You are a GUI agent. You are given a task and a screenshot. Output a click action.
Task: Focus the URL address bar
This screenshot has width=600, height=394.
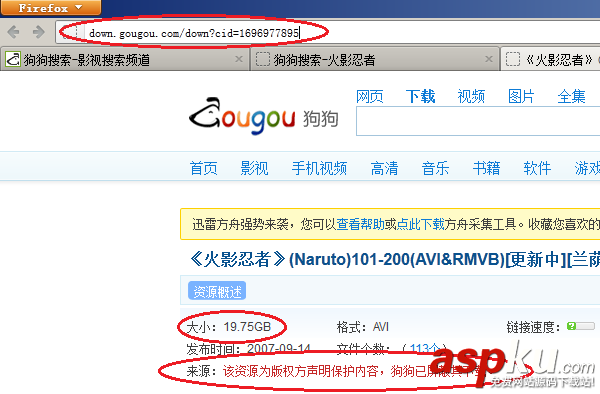point(329,33)
